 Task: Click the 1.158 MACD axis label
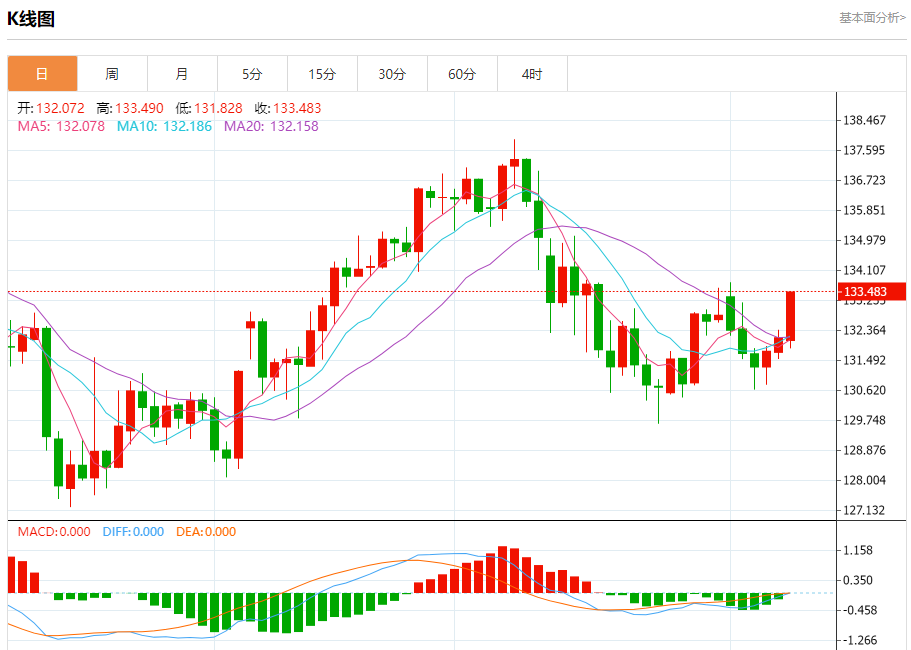[x=858, y=551]
